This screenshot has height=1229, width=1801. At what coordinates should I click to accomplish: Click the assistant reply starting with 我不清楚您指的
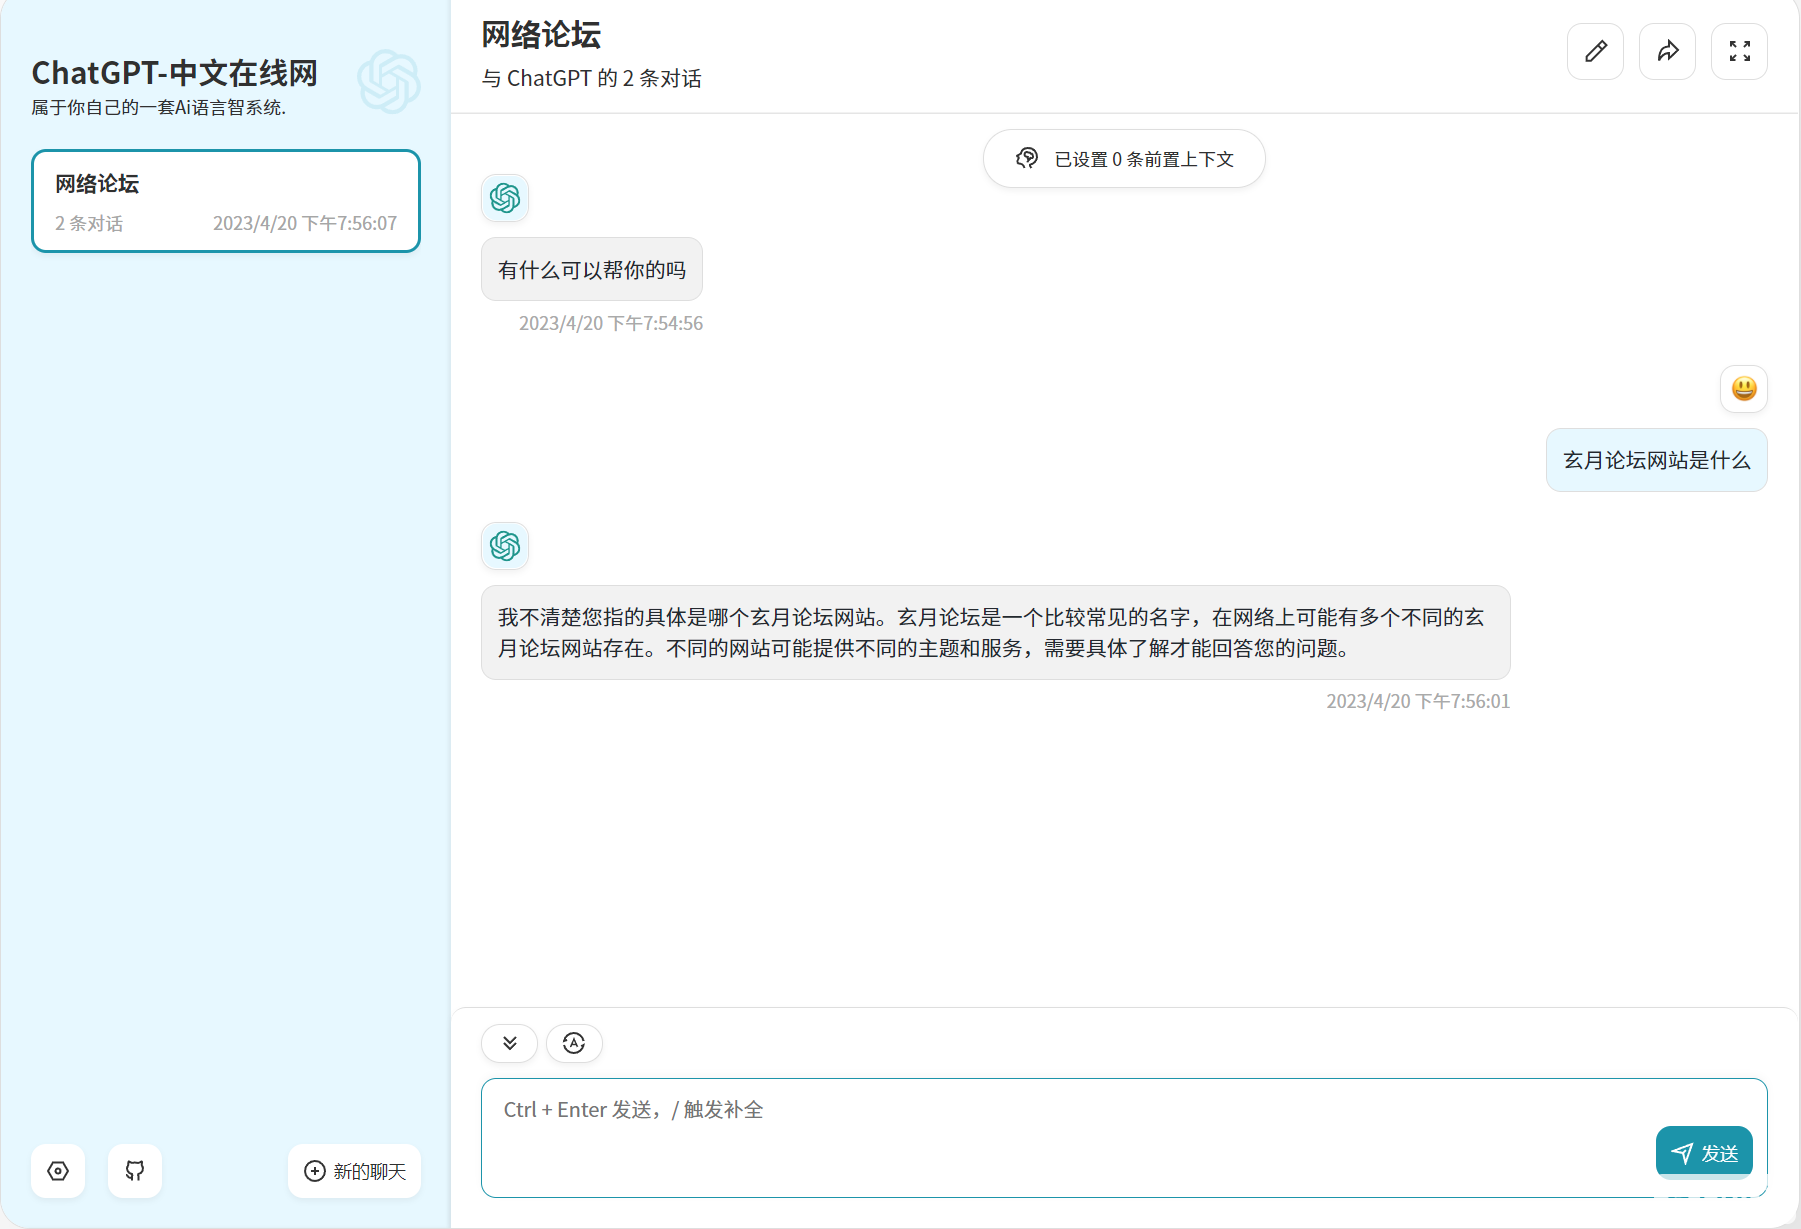click(995, 633)
